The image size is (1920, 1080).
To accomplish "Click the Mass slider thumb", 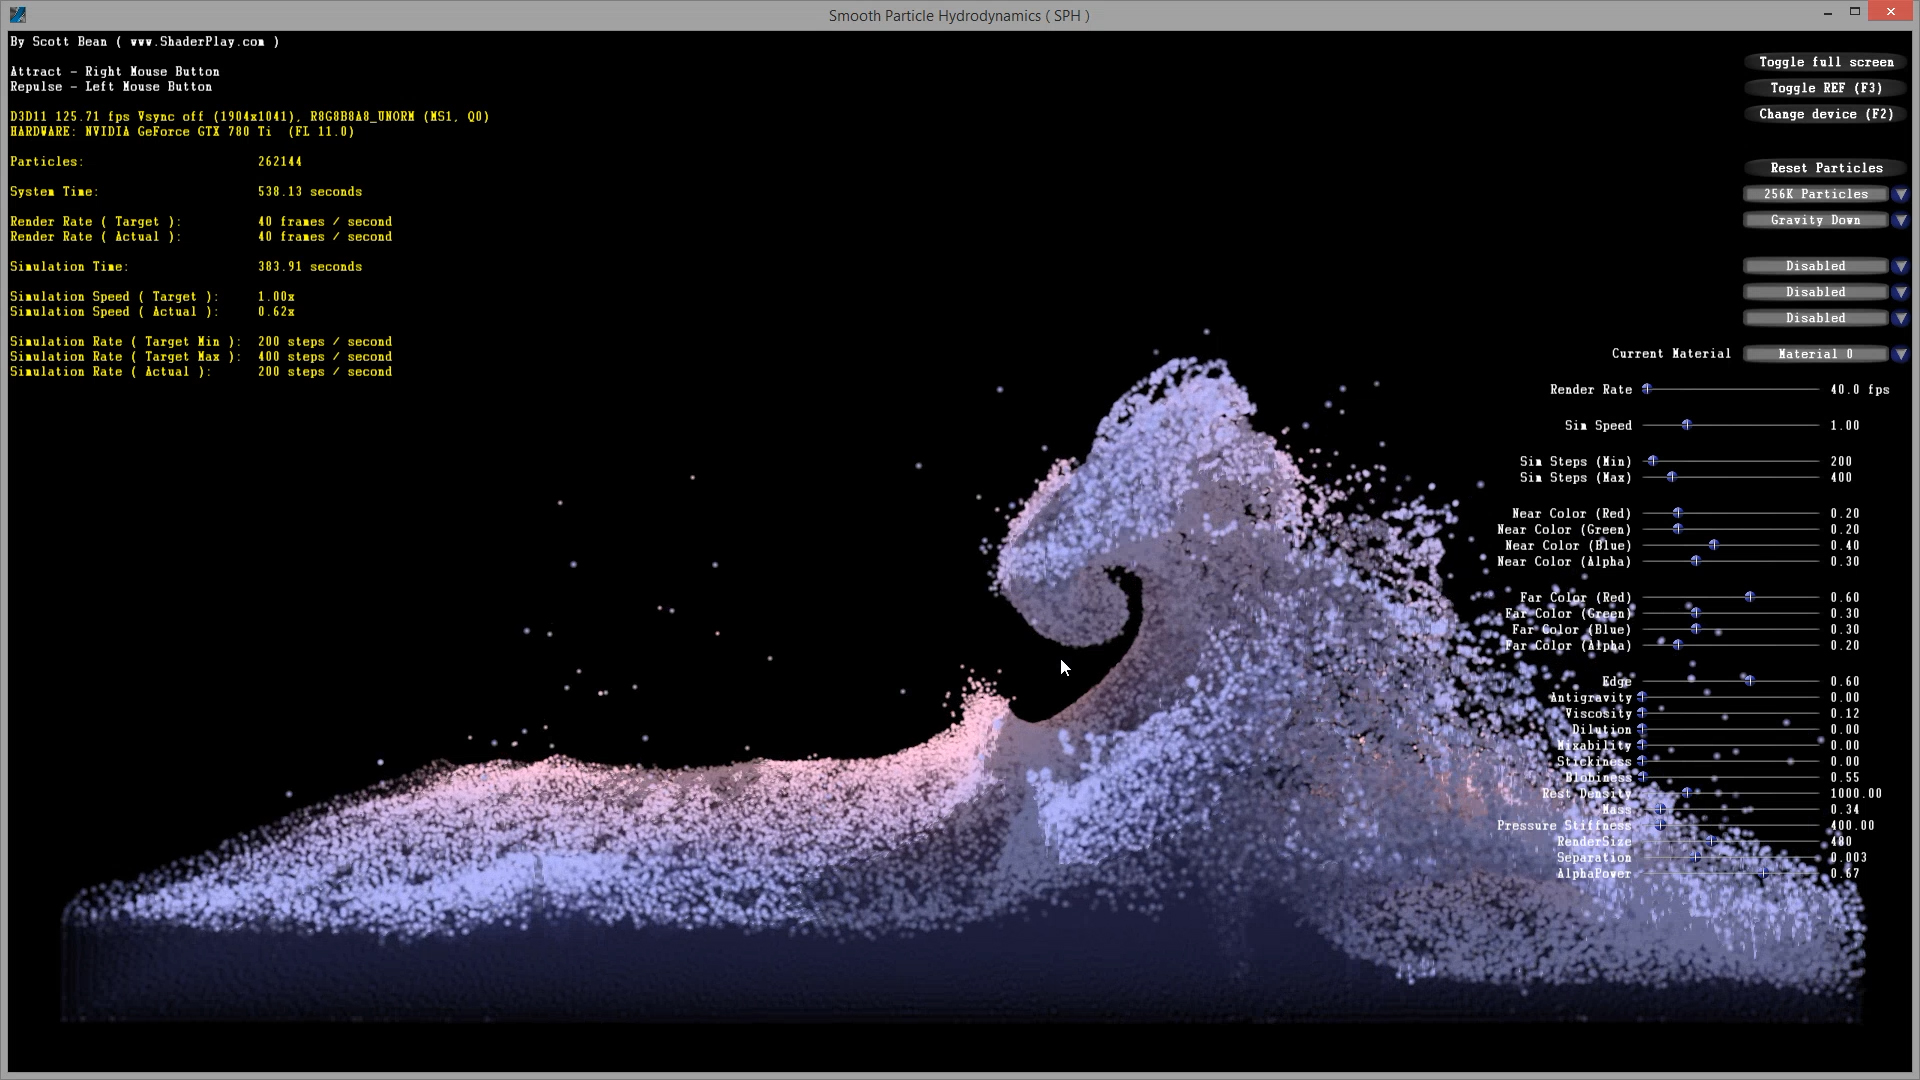I will (1660, 810).
